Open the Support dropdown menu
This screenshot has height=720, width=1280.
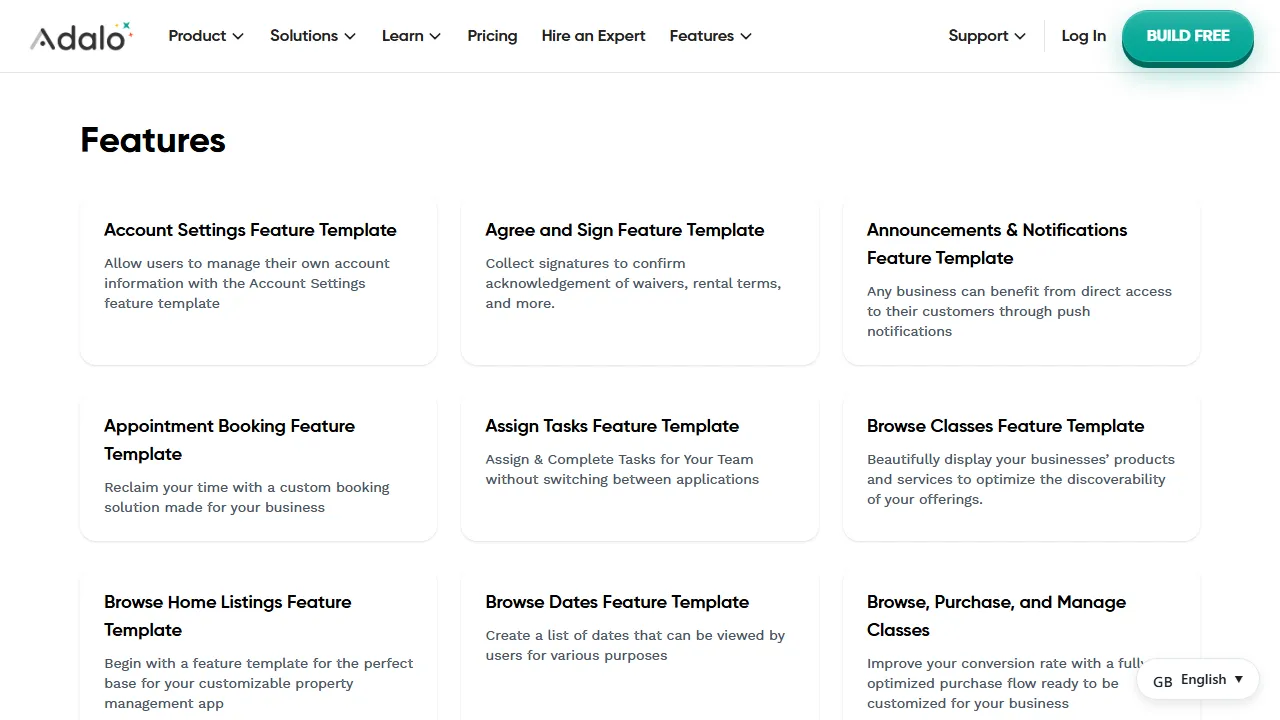pyautogui.click(x=987, y=36)
